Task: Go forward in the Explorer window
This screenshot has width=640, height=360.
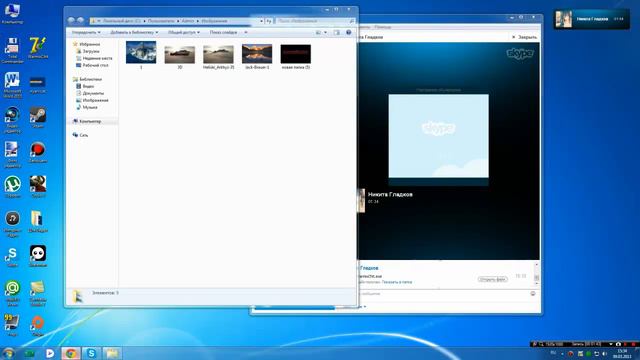Action: coord(80,20)
